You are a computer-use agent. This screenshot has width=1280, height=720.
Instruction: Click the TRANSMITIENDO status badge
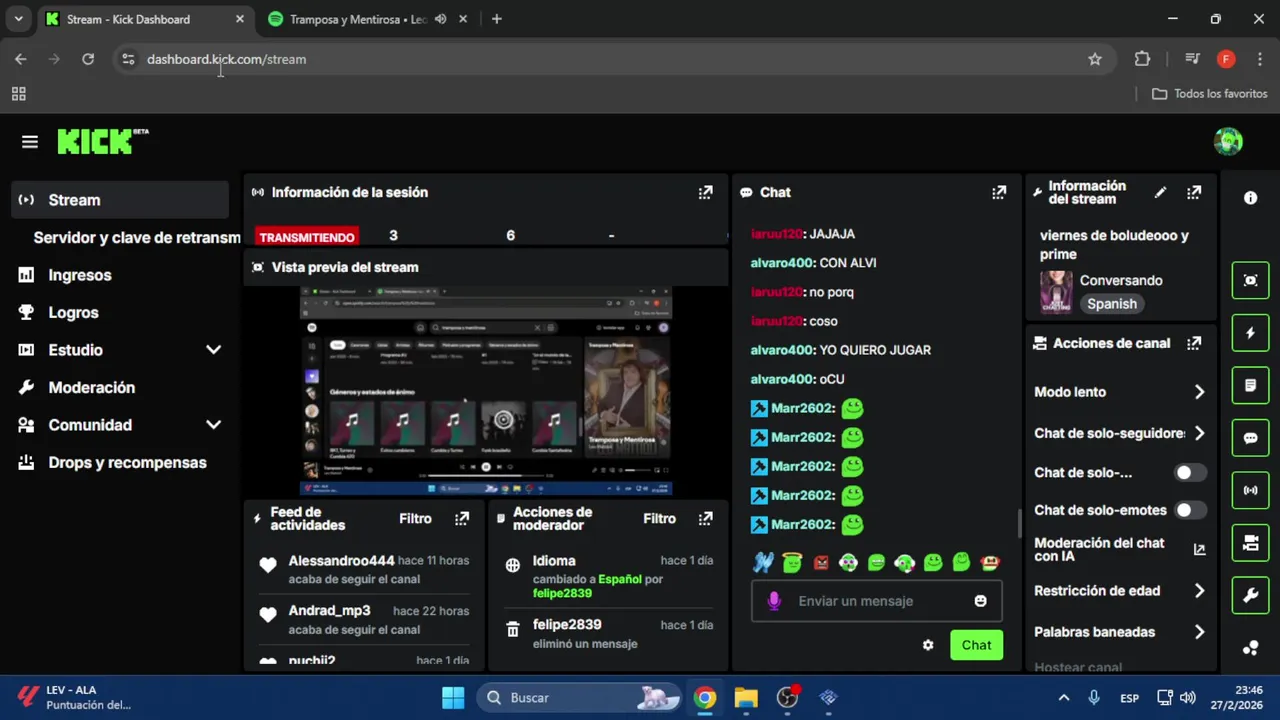pyautogui.click(x=307, y=237)
